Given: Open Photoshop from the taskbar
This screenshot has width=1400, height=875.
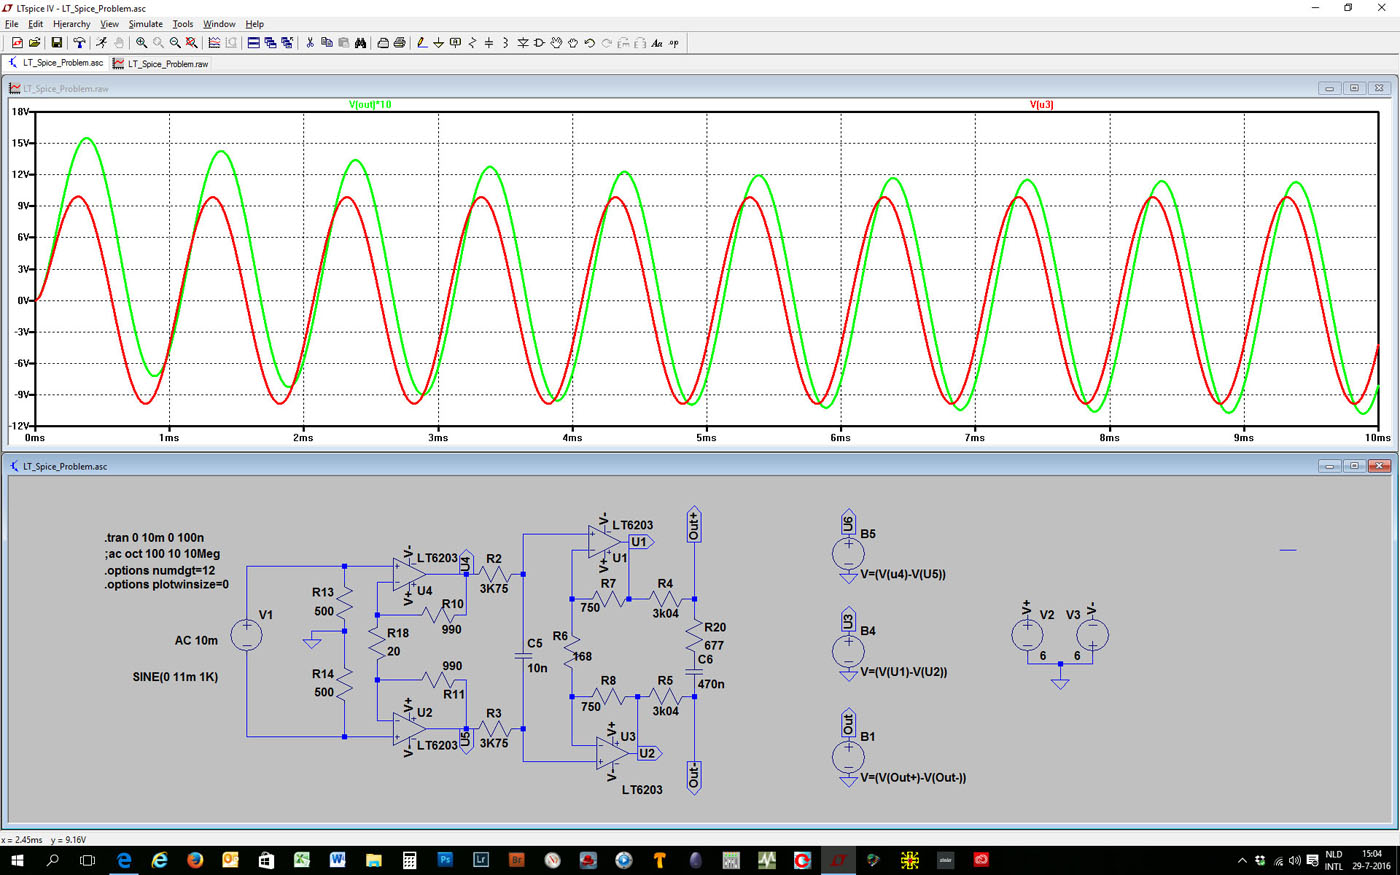Looking at the screenshot, I should tap(445, 860).
